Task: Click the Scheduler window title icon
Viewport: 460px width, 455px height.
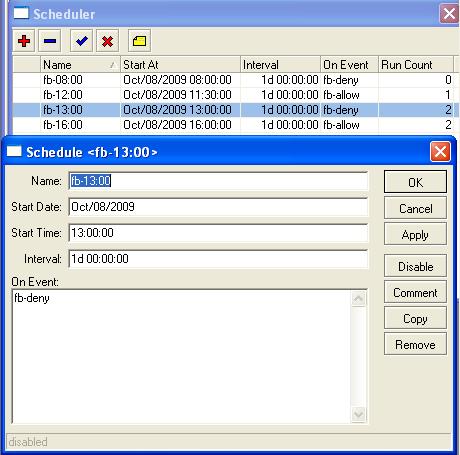Action: click(x=21, y=13)
